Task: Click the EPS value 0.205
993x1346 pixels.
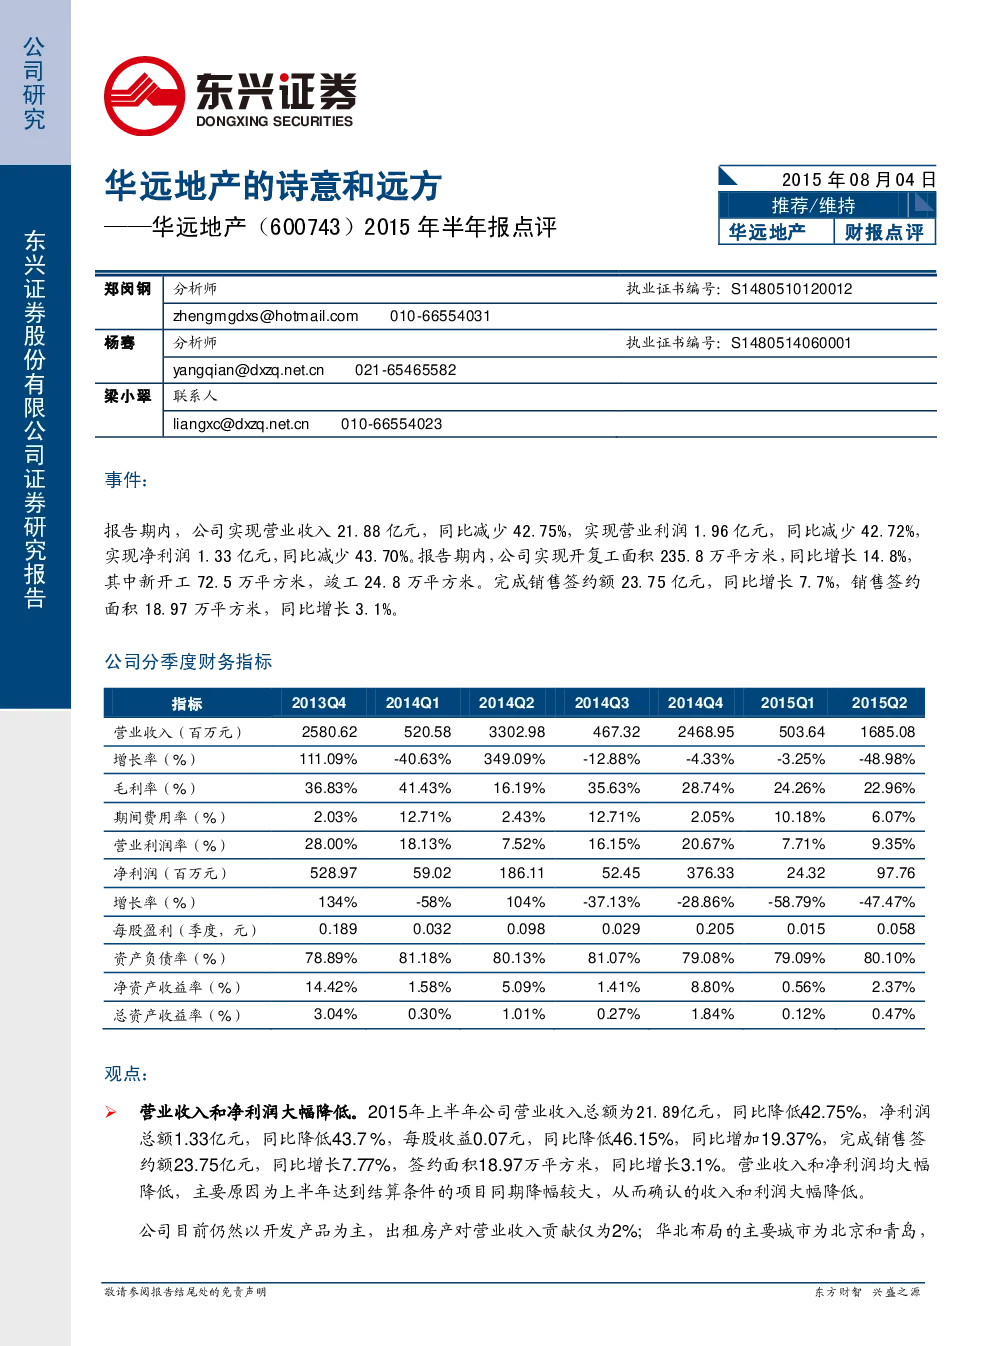Action: point(715,930)
